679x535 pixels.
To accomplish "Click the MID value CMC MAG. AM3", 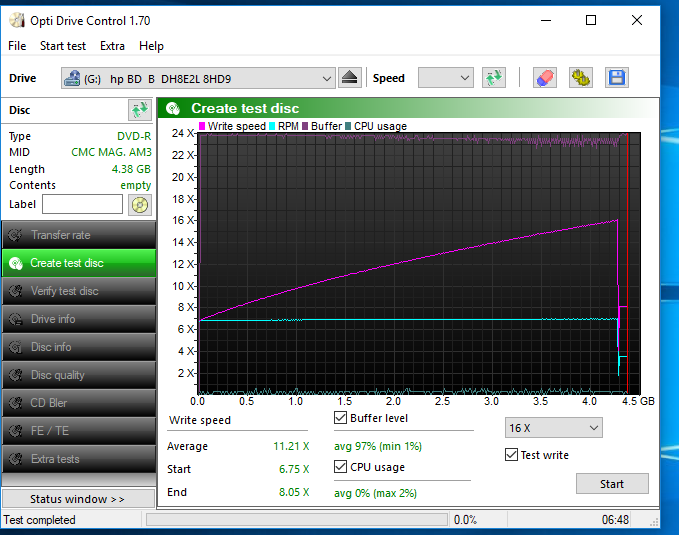I will tap(111, 152).
